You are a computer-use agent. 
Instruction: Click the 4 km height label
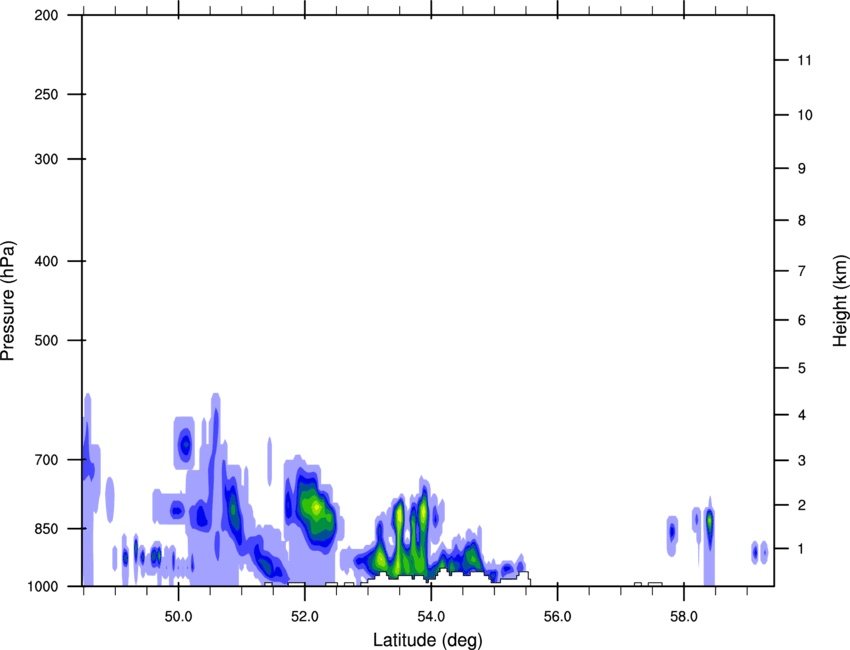[x=802, y=415]
